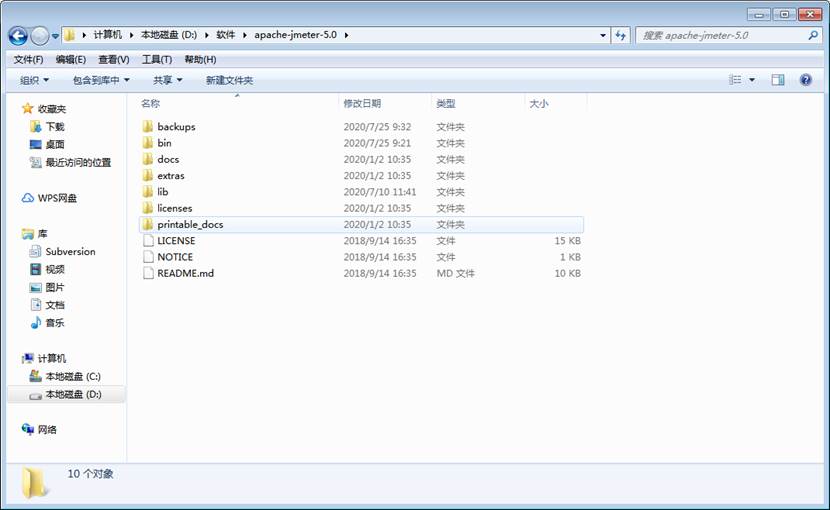Open the 视频 library
This screenshot has width=830, height=510.
(55, 270)
